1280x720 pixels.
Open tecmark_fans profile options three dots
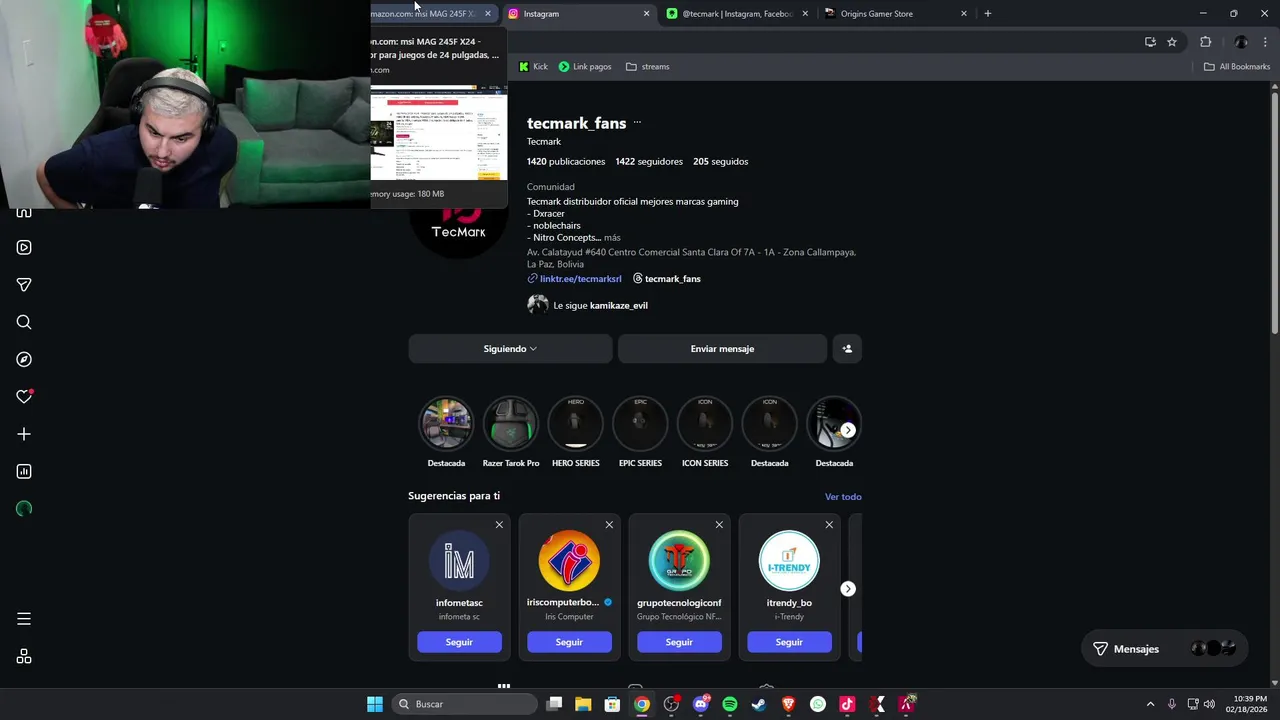(637, 123)
